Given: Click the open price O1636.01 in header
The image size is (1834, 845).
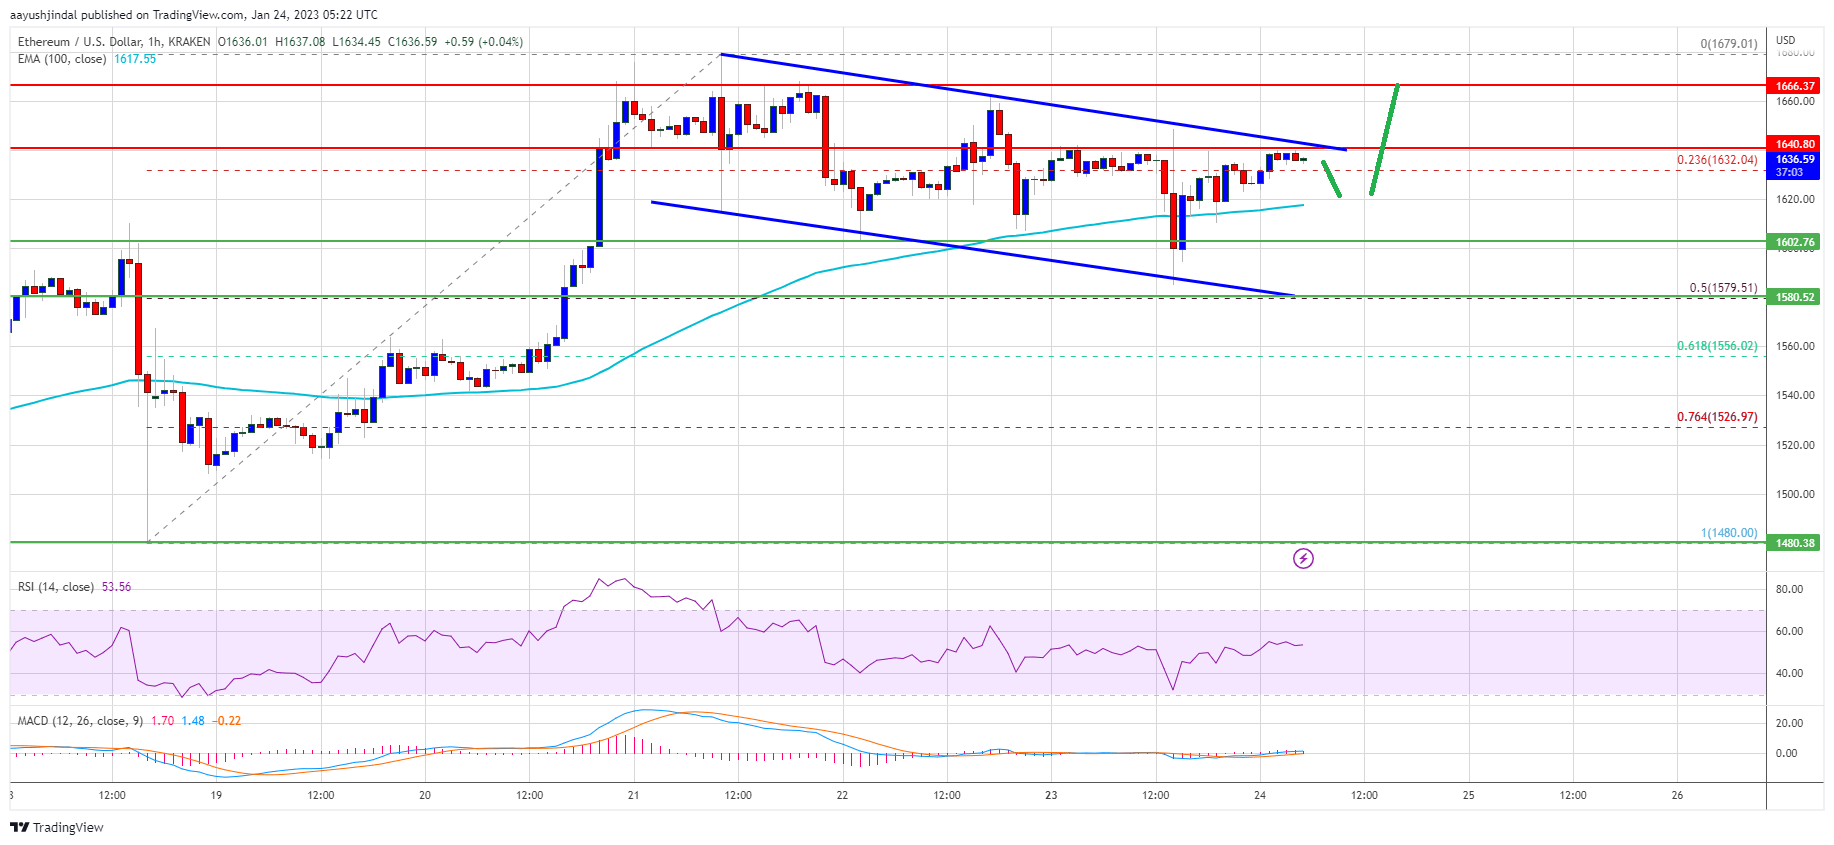Looking at the screenshot, I should [243, 42].
